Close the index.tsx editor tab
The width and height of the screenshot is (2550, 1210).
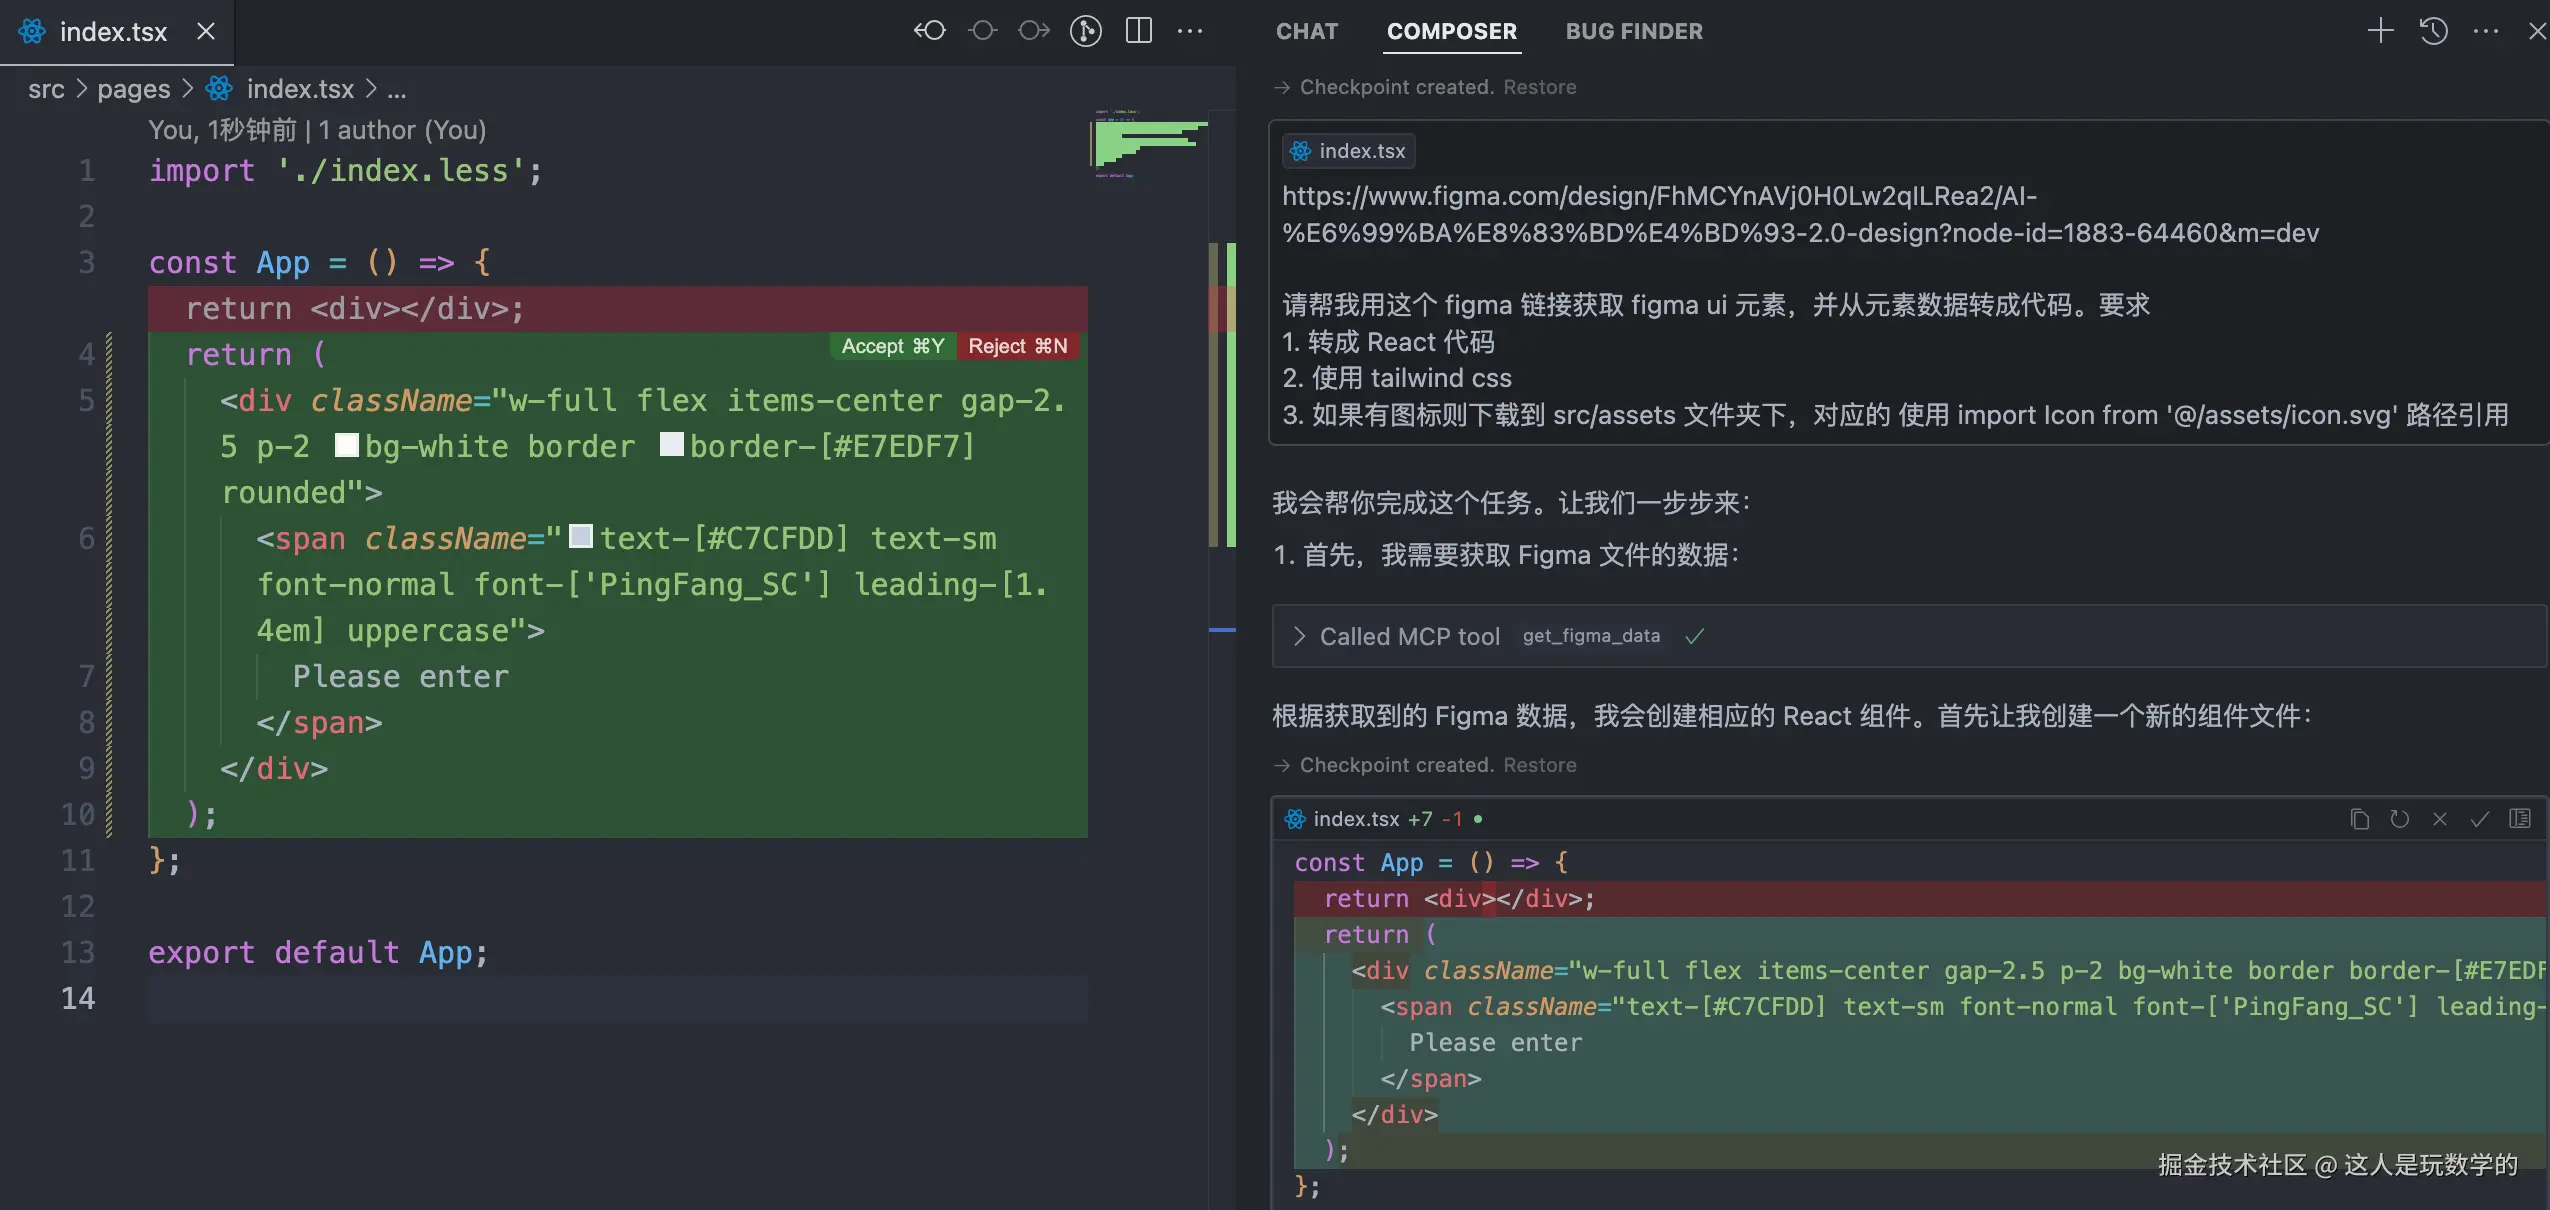[206, 31]
